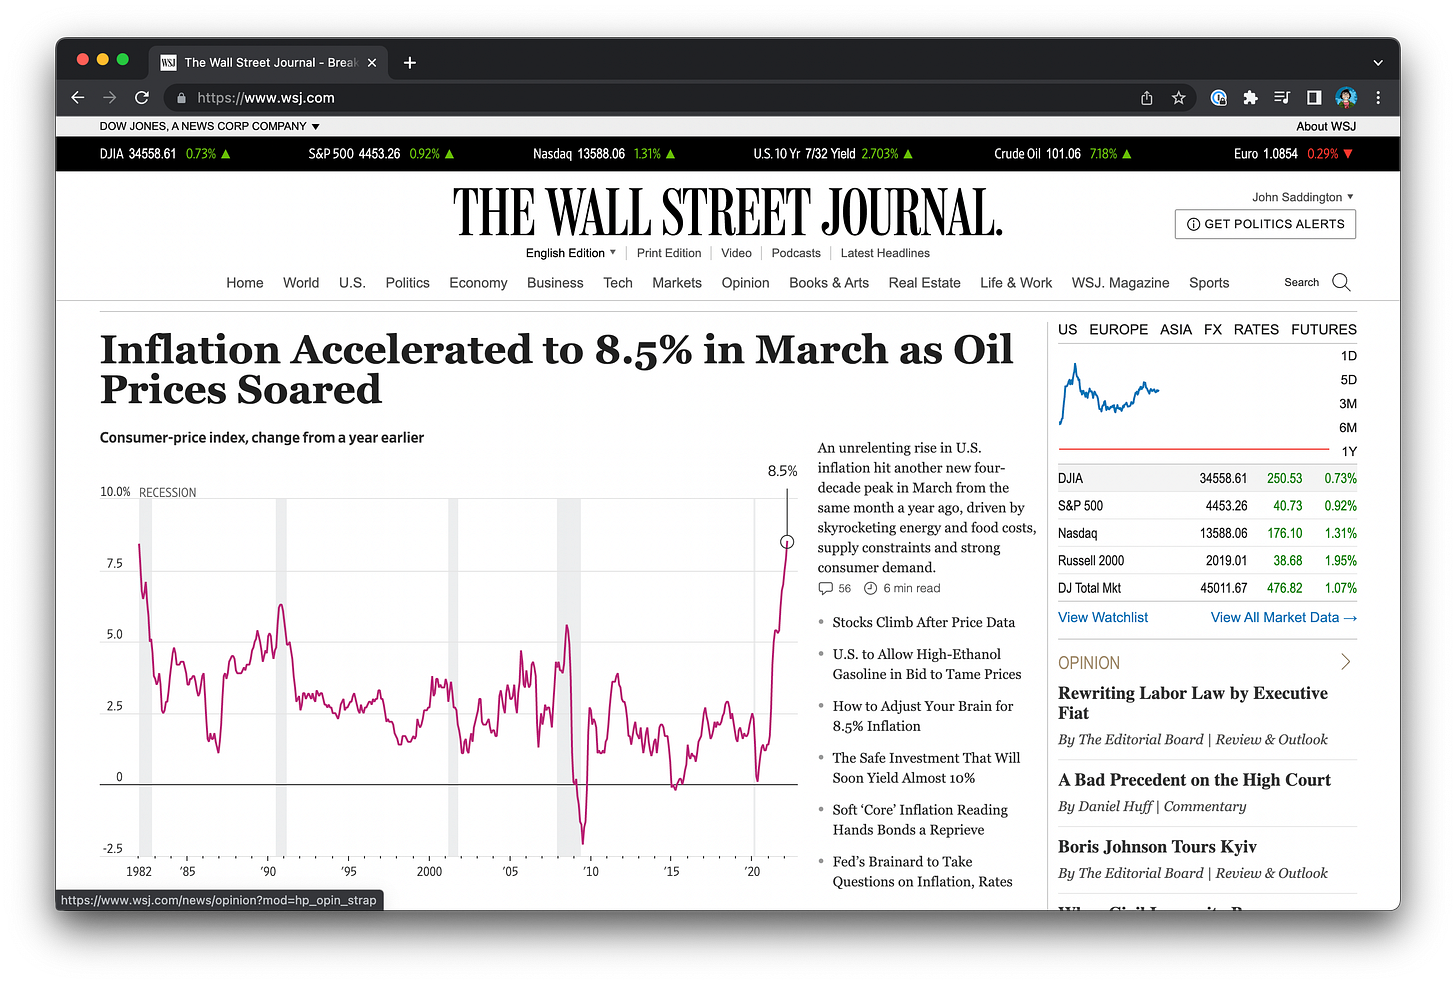Select Markets in the navigation bar
This screenshot has width=1456, height=984.
coord(677,283)
